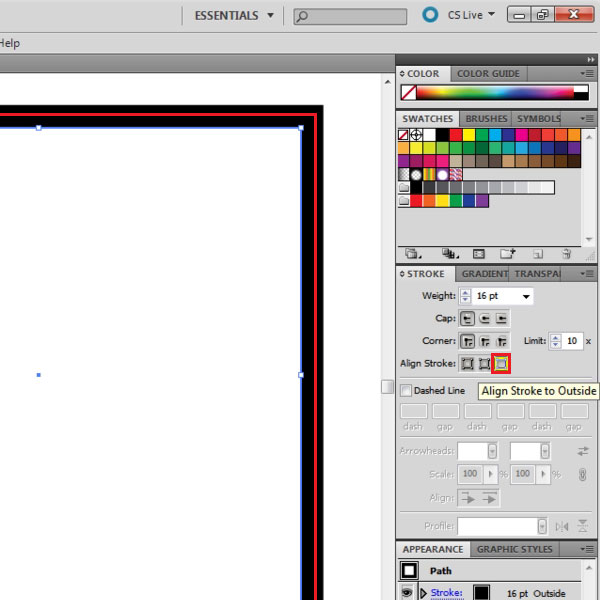Click the Stroke link in Appearance panel
The image size is (600, 600).
(447, 593)
